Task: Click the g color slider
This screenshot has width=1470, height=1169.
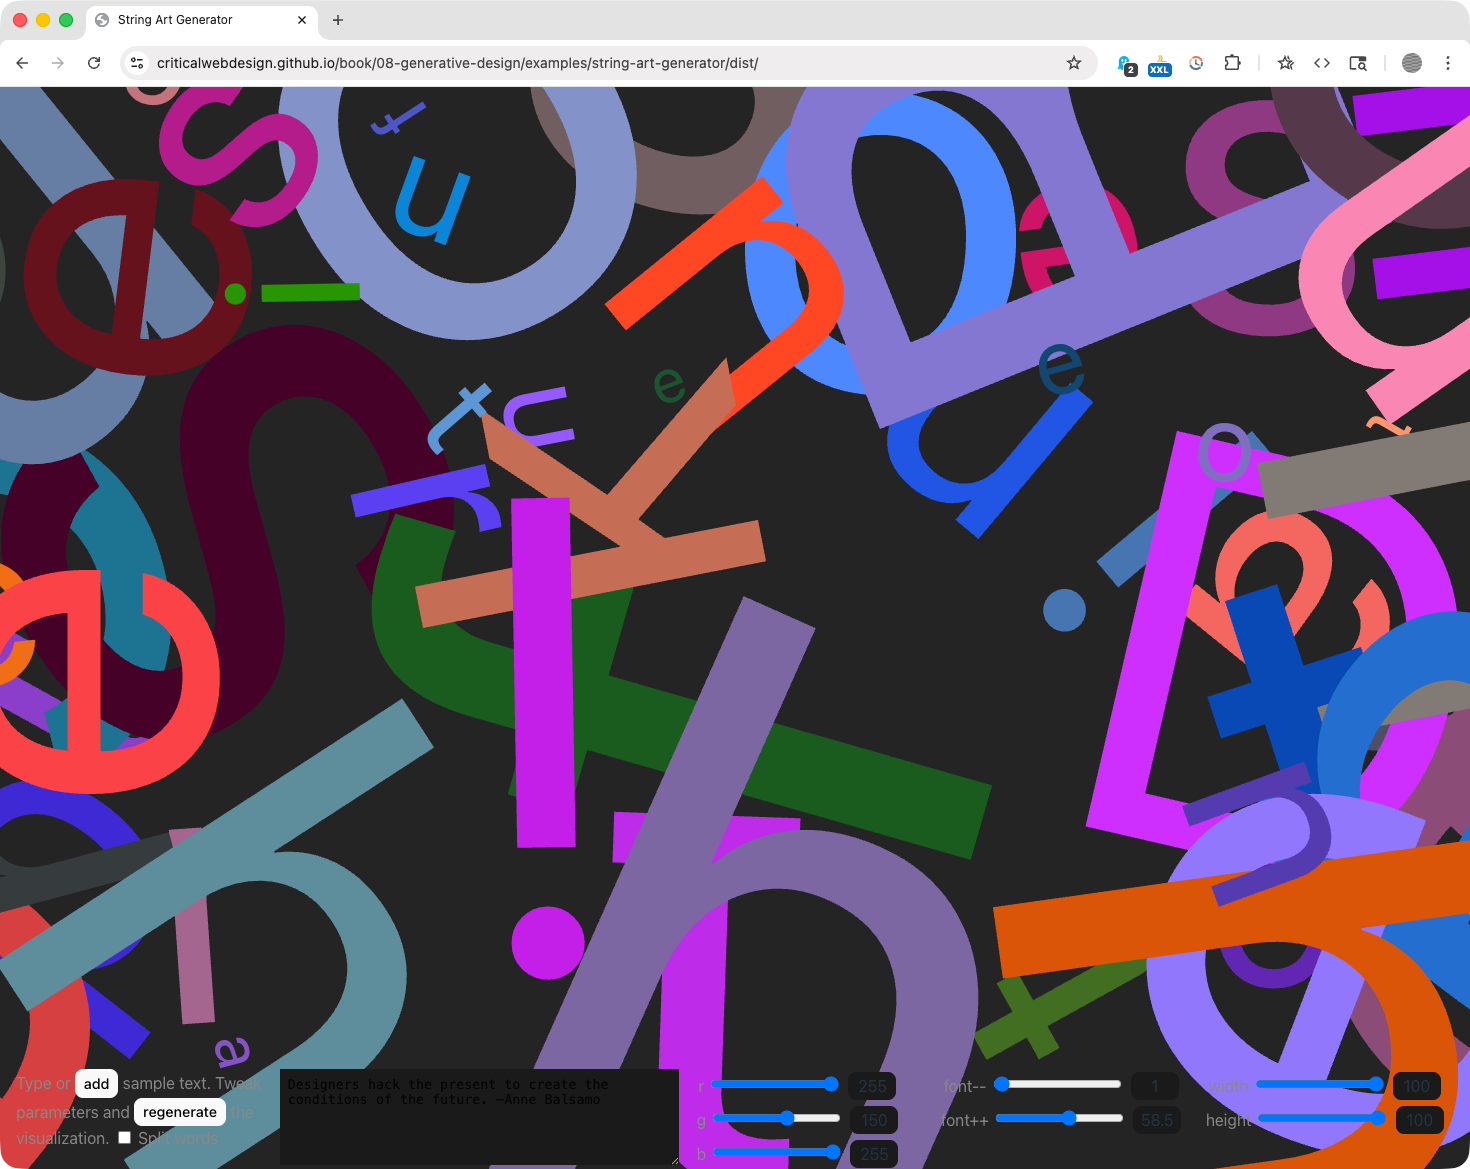Action: 776,1118
